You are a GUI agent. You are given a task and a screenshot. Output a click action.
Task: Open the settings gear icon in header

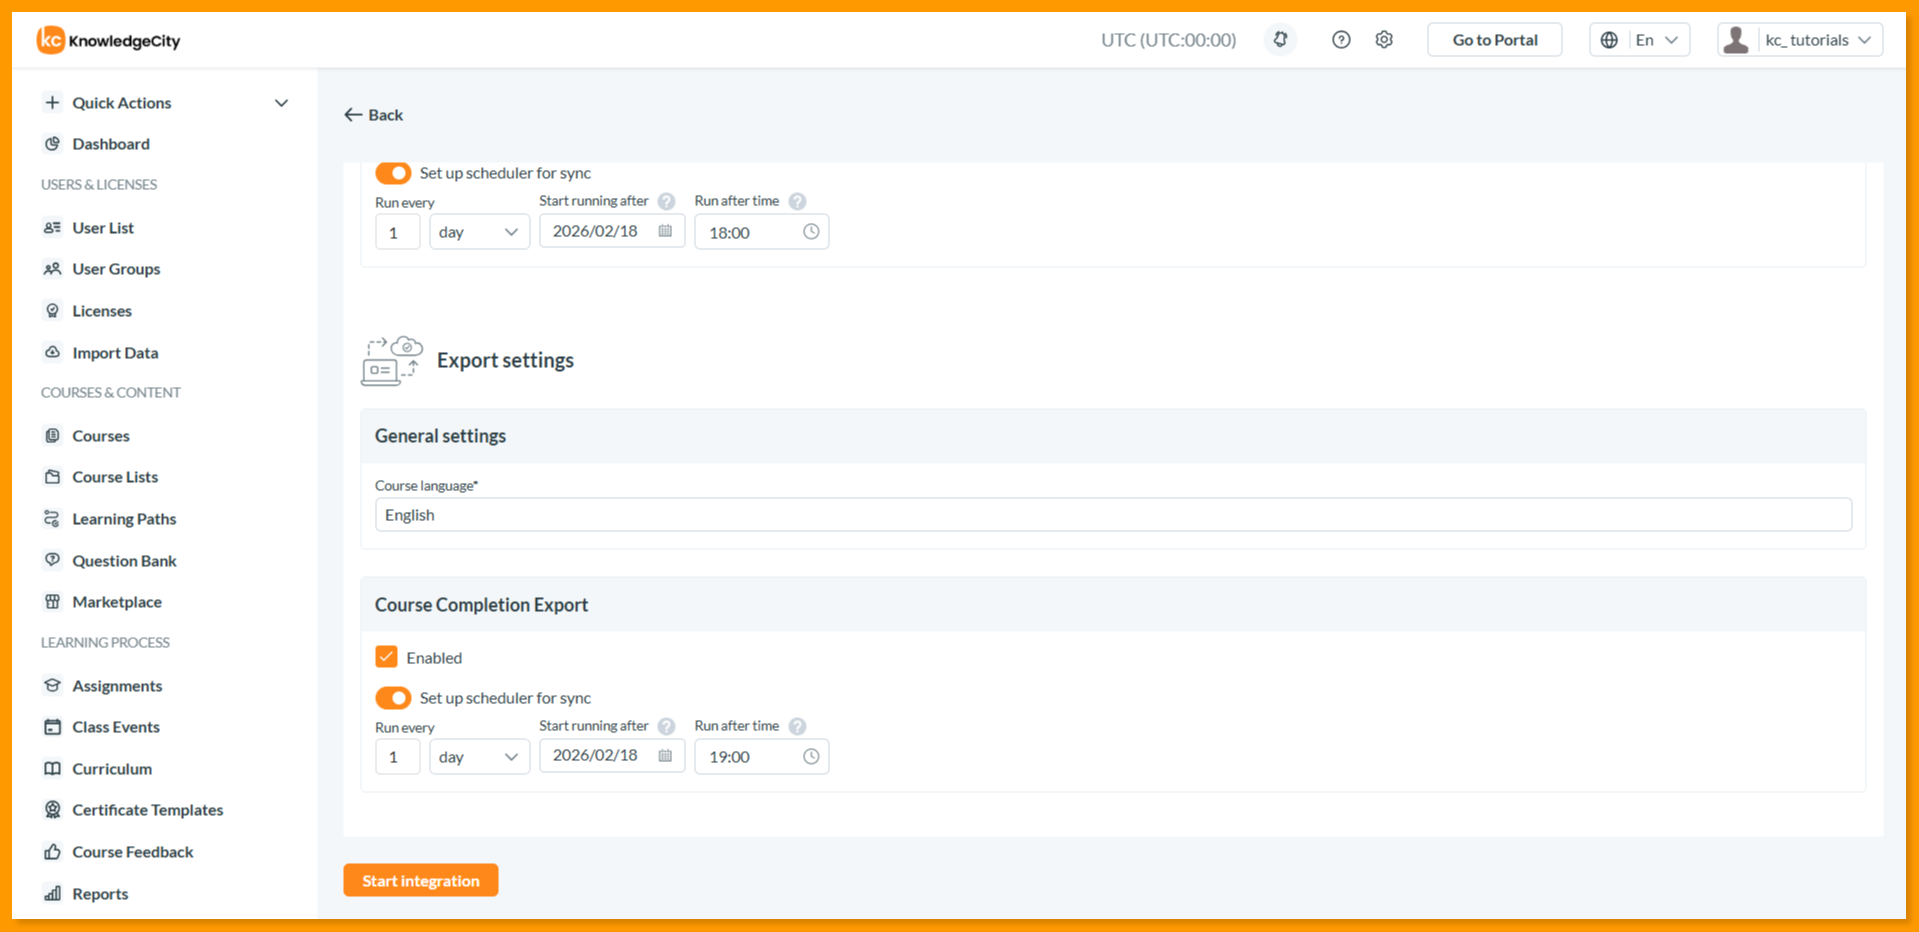click(1384, 40)
